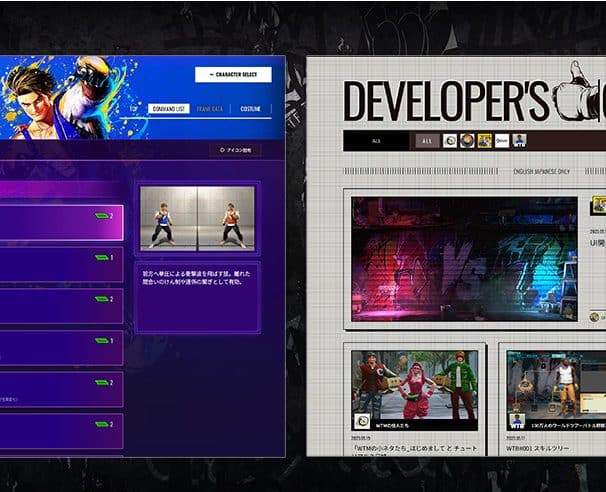Click the ENGLISH JAPANESE ONLY label
The image size is (606, 492).
[x=541, y=171]
